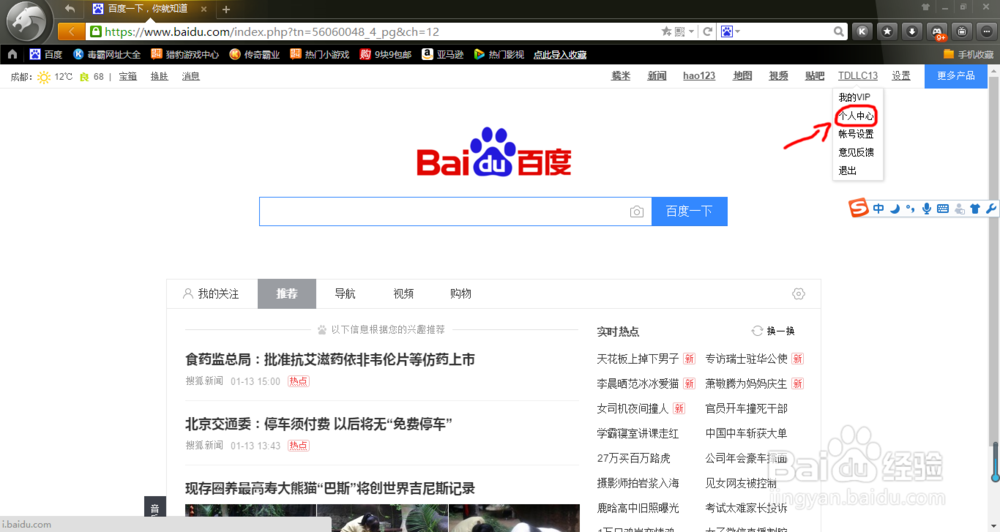Open the 地图 link

[x=742, y=76]
